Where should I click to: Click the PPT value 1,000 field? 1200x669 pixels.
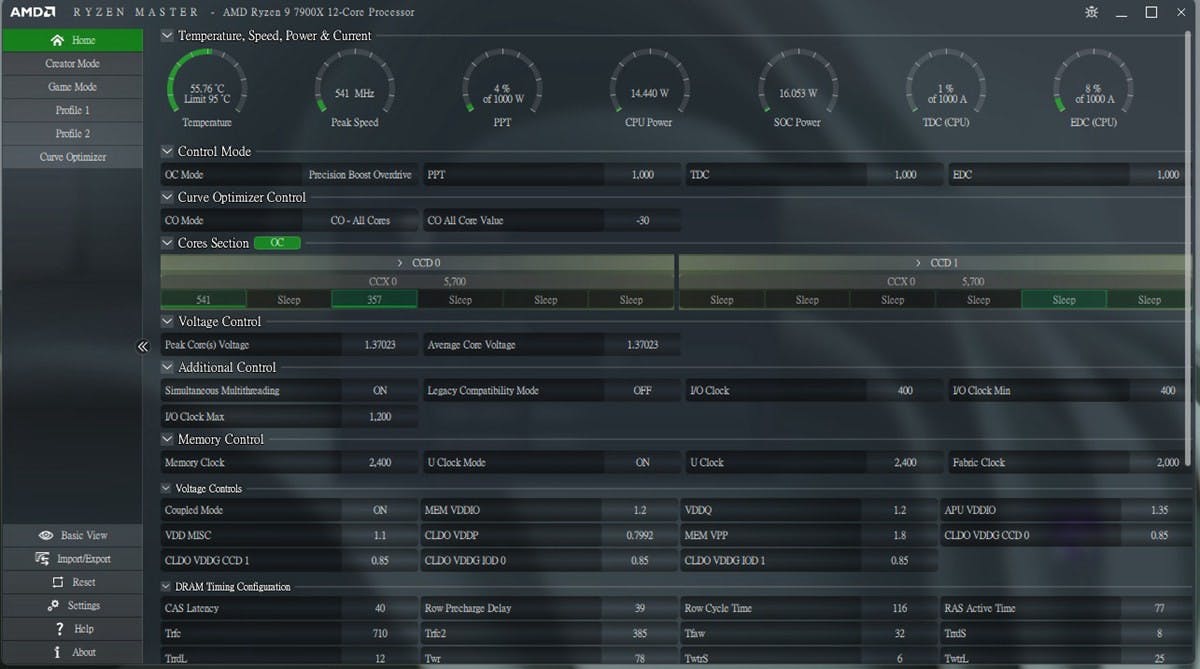[642, 175]
